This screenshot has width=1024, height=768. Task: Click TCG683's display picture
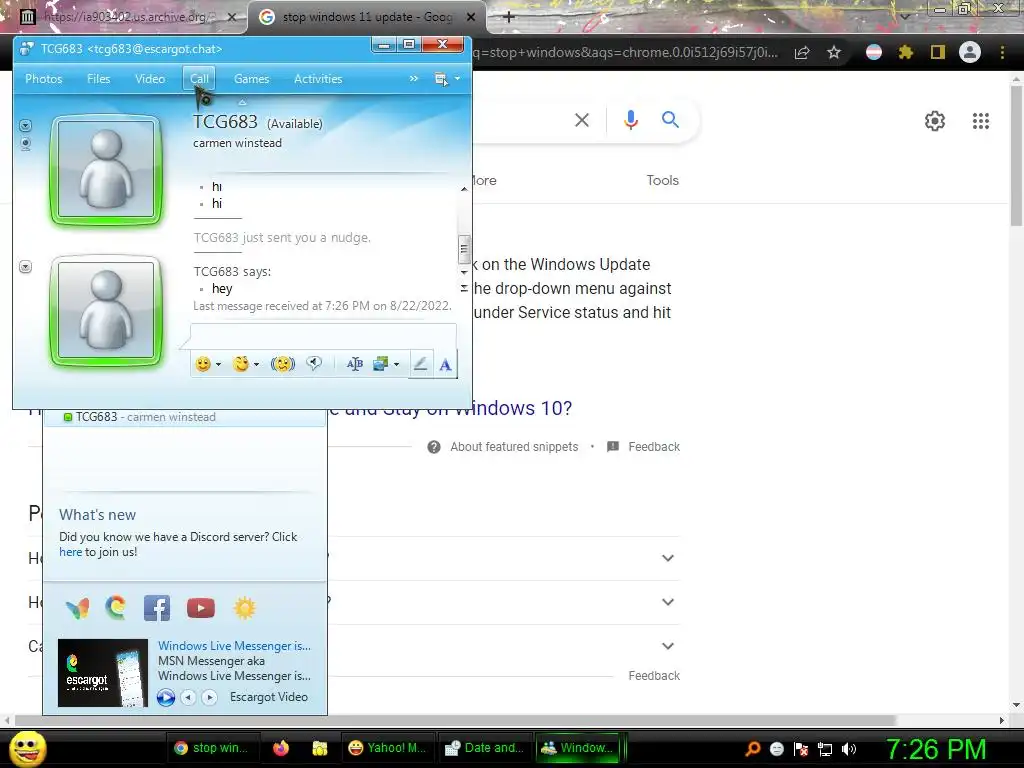point(106,170)
